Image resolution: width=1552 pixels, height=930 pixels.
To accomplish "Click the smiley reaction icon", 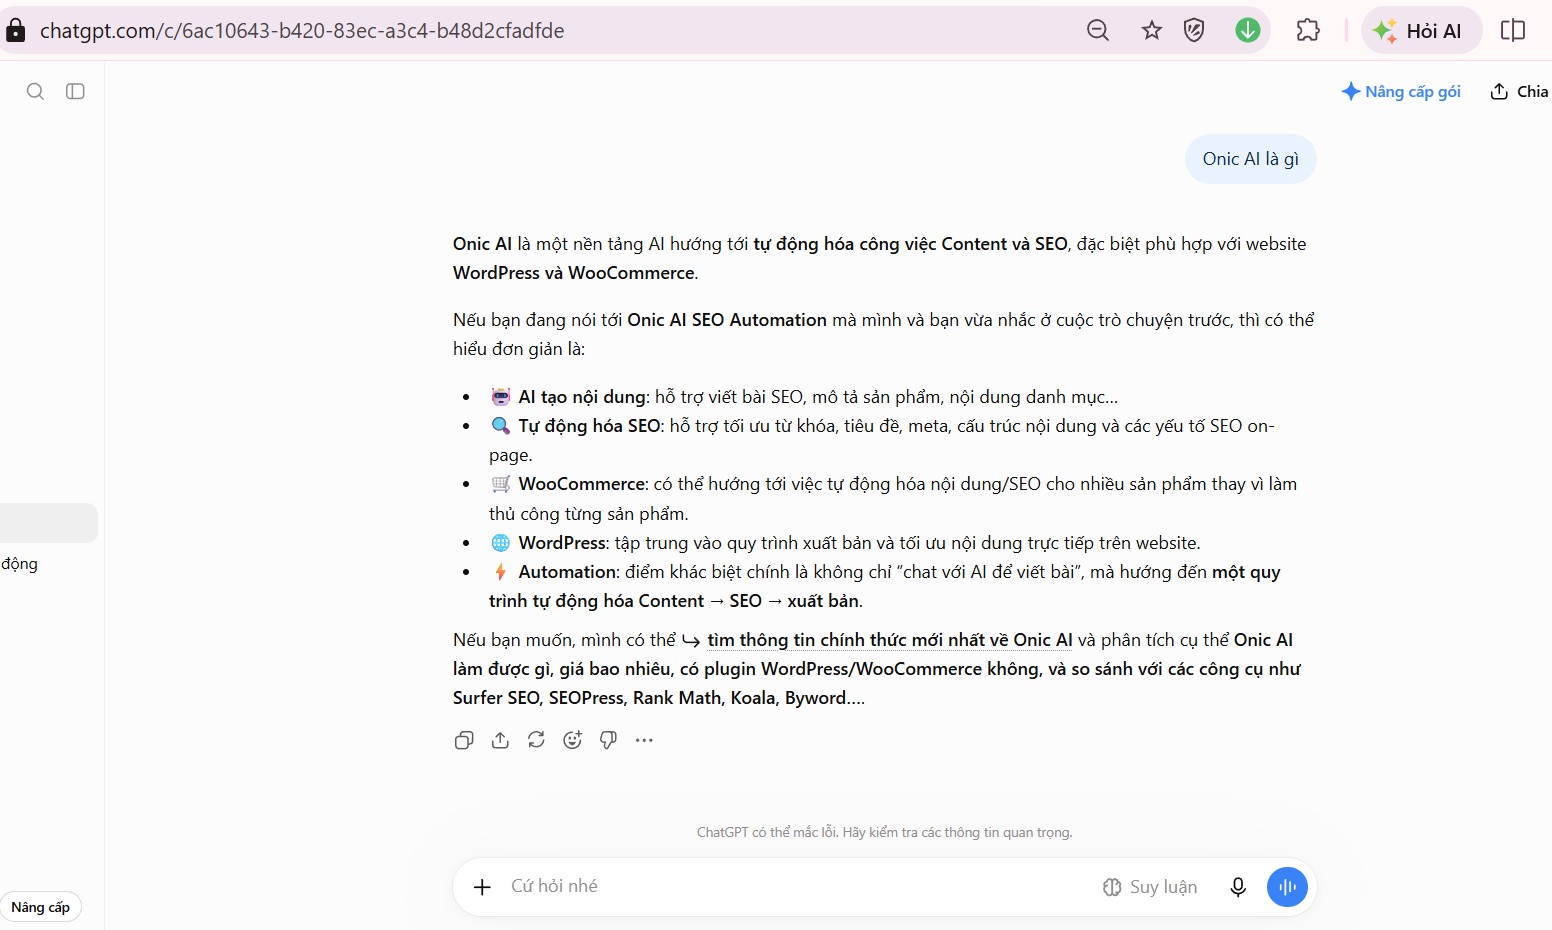I will (572, 740).
